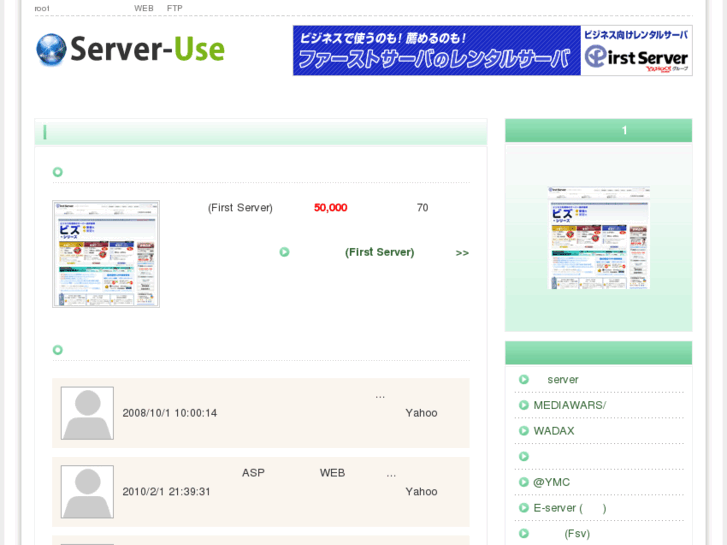Image resolution: width=727 pixels, height=545 pixels.
Task: Click avatar of 2010/2/1 review
Action: pyautogui.click(x=87, y=492)
